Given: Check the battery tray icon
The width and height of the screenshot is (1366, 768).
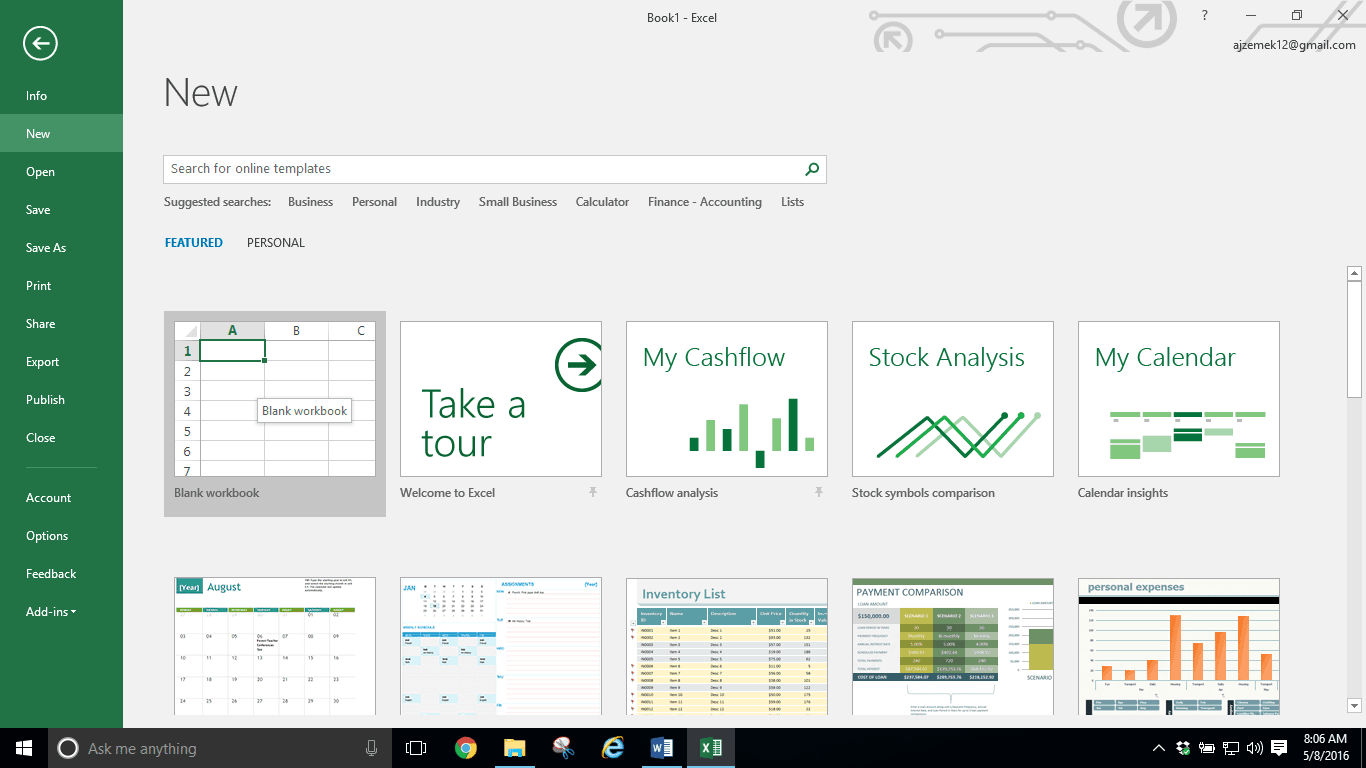Looking at the screenshot, I should click(x=1207, y=748).
